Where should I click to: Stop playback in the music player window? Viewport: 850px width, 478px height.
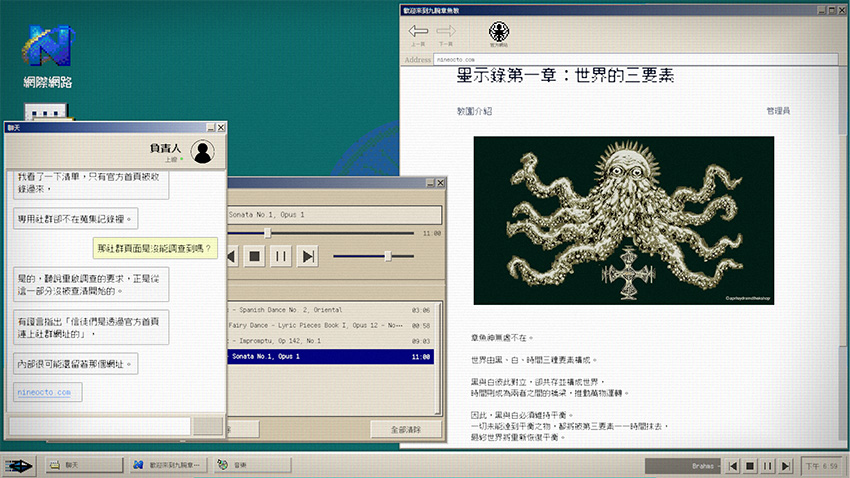[x=254, y=256]
